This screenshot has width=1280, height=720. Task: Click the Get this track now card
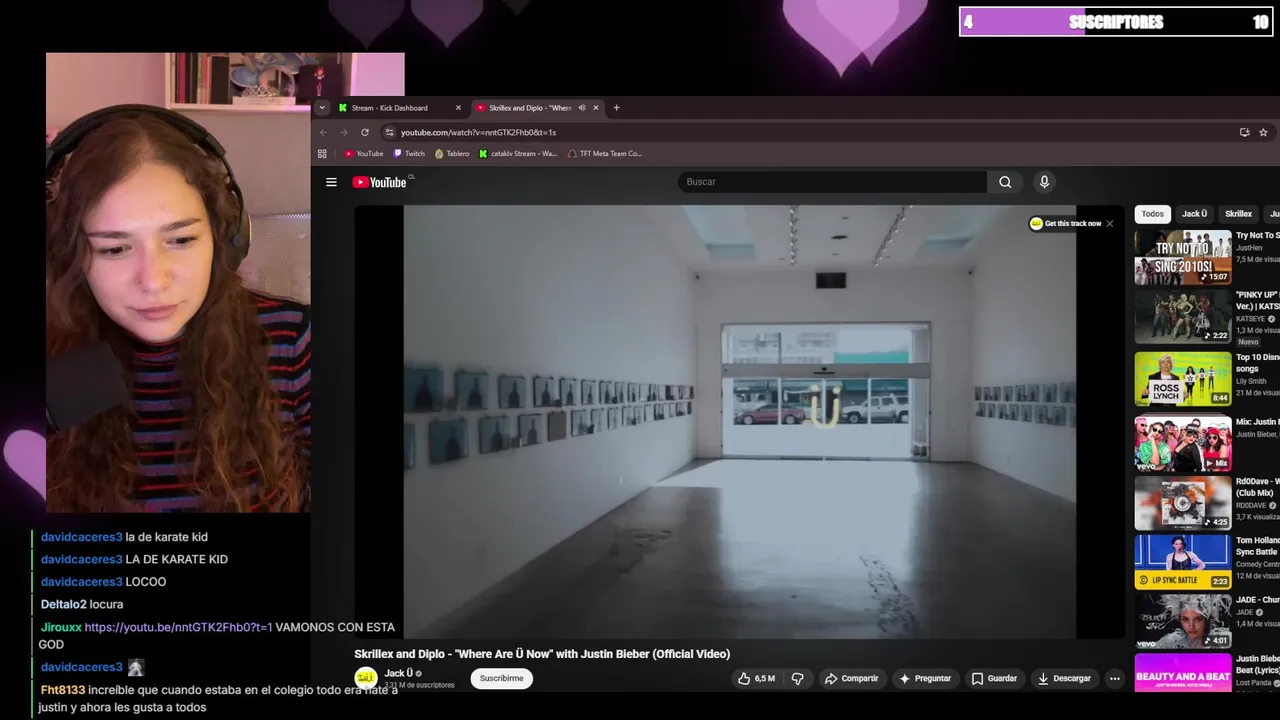pyautogui.click(x=1066, y=223)
